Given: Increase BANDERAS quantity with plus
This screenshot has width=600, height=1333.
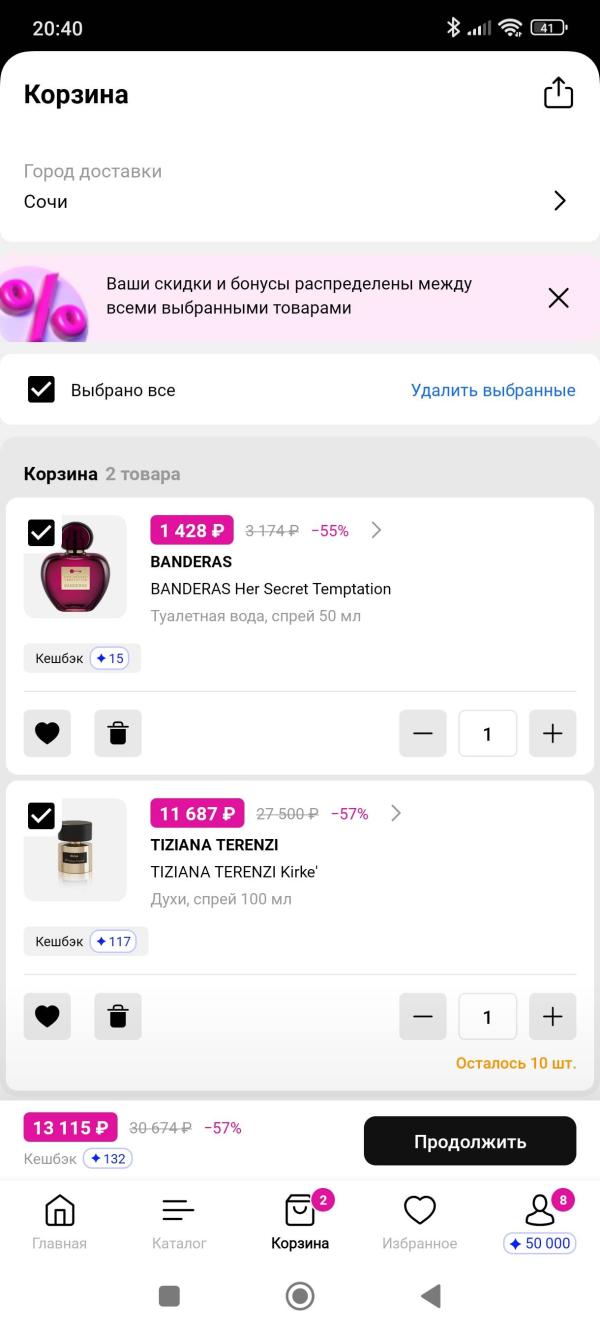Looking at the screenshot, I should [552, 733].
